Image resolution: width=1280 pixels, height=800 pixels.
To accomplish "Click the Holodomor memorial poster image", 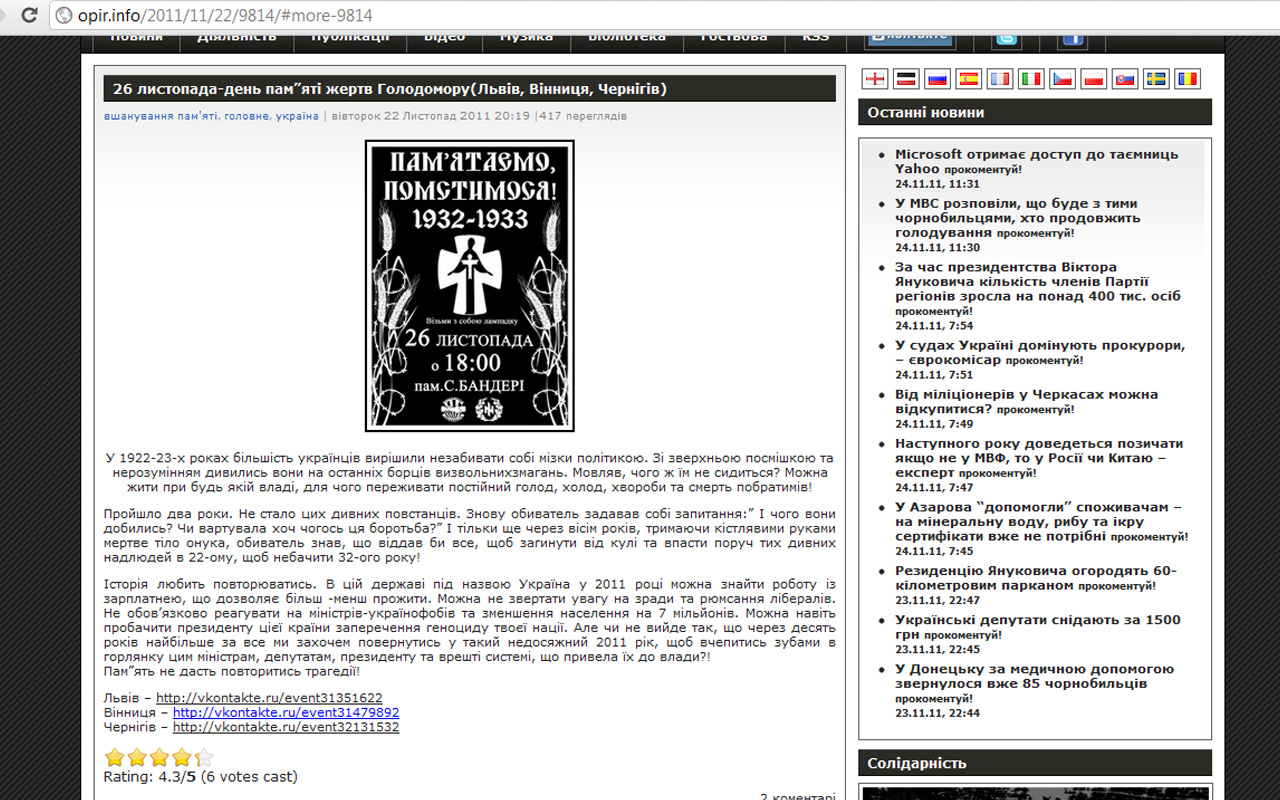I will (x=469, y=285).
